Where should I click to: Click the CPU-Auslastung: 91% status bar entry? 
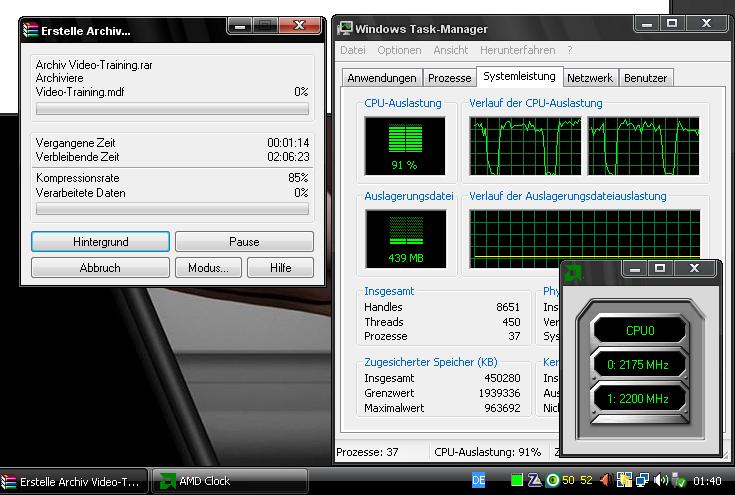(x=488, y=452)
